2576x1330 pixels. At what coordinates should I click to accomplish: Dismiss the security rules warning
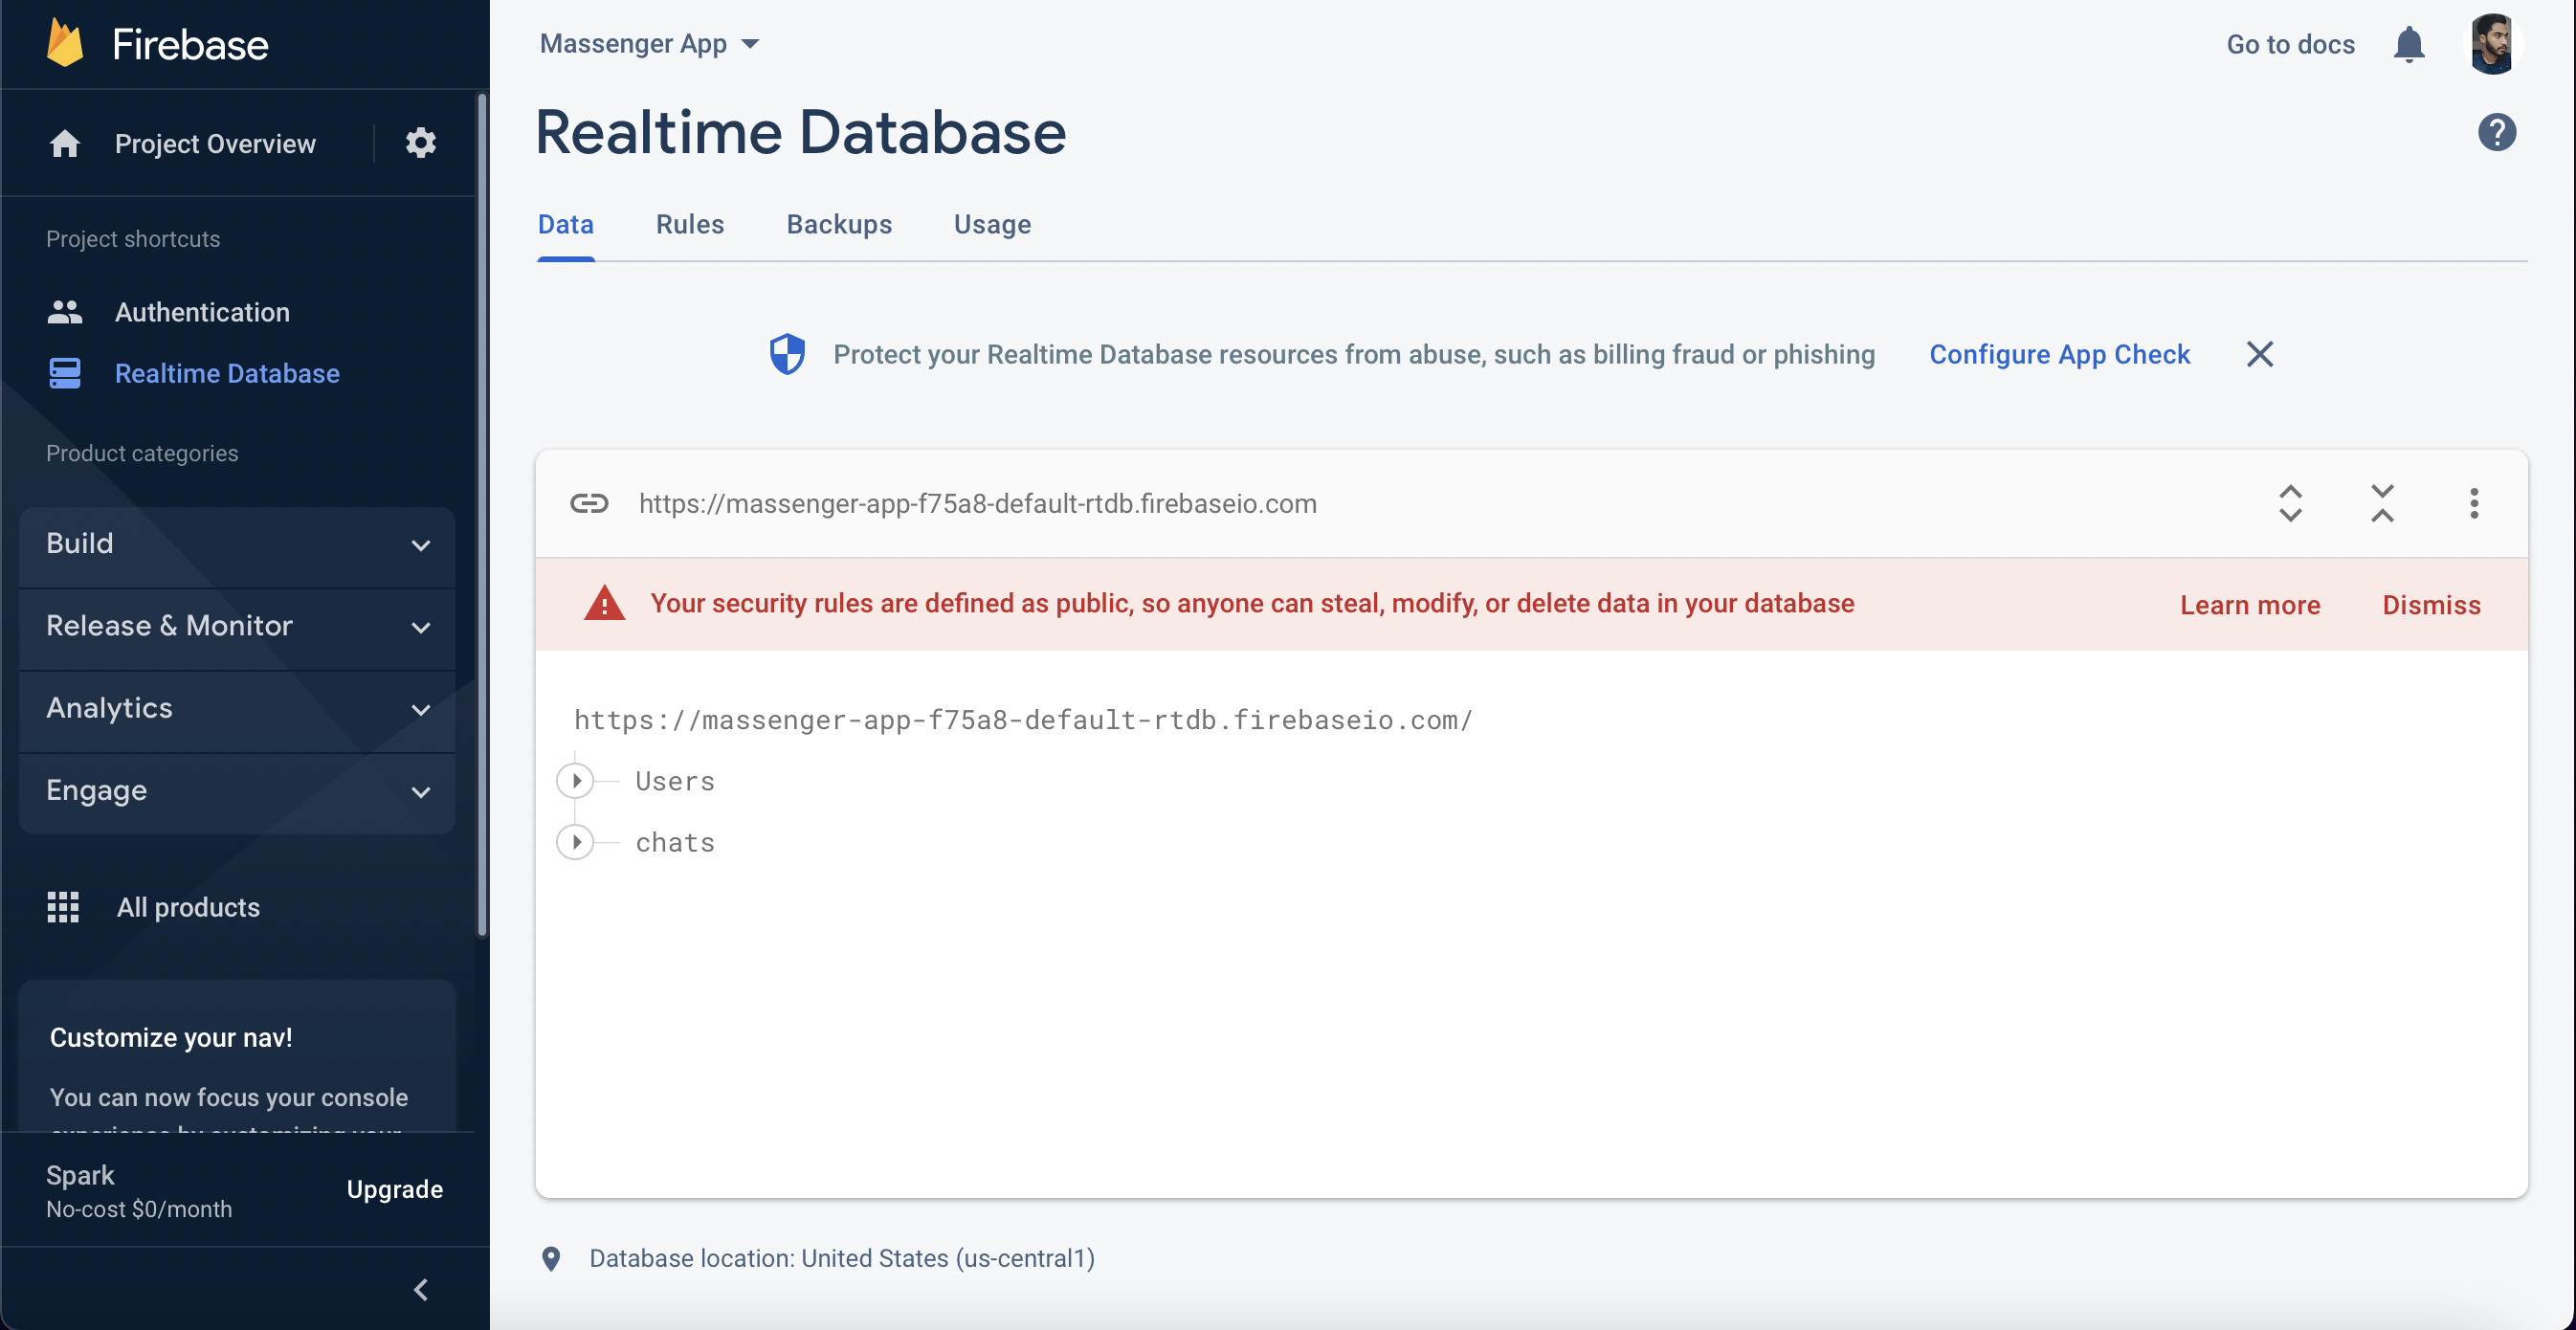[2431, 604]
